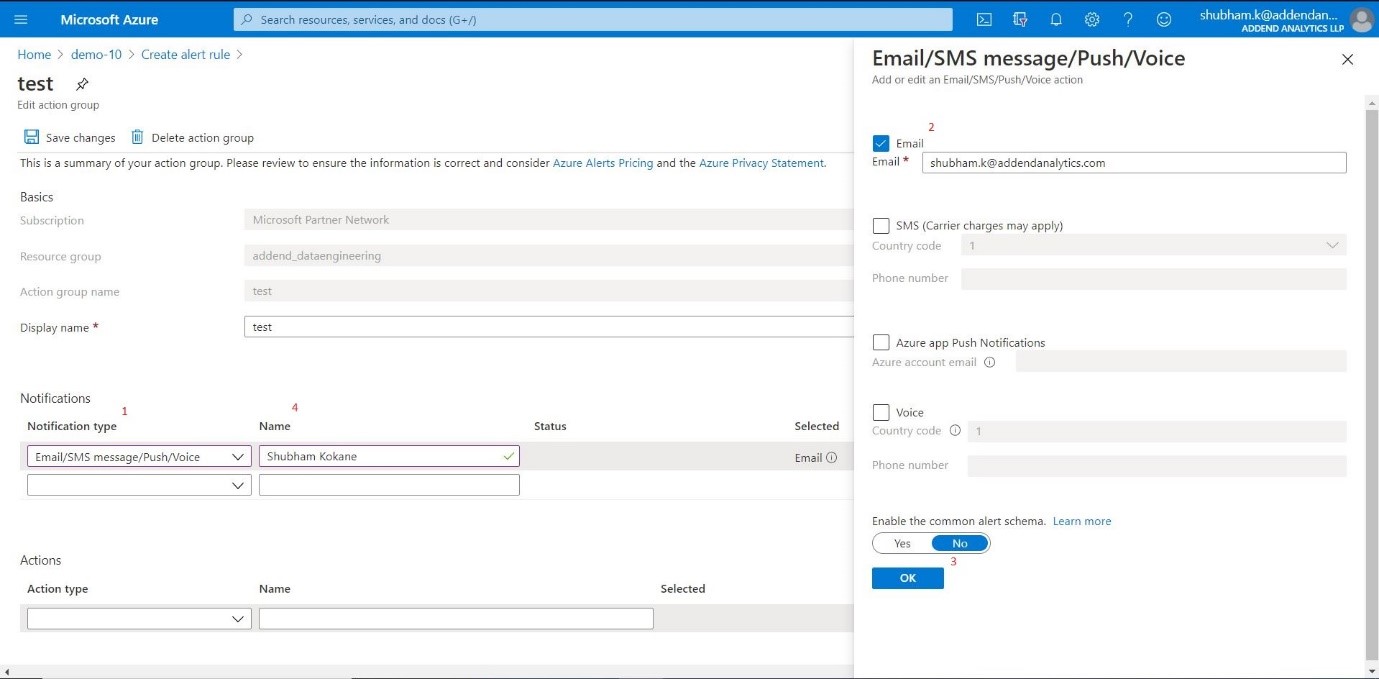The image size is (1379, 679).
Task: Open the SMS country code dropdown
Action: click(1332, 245)
